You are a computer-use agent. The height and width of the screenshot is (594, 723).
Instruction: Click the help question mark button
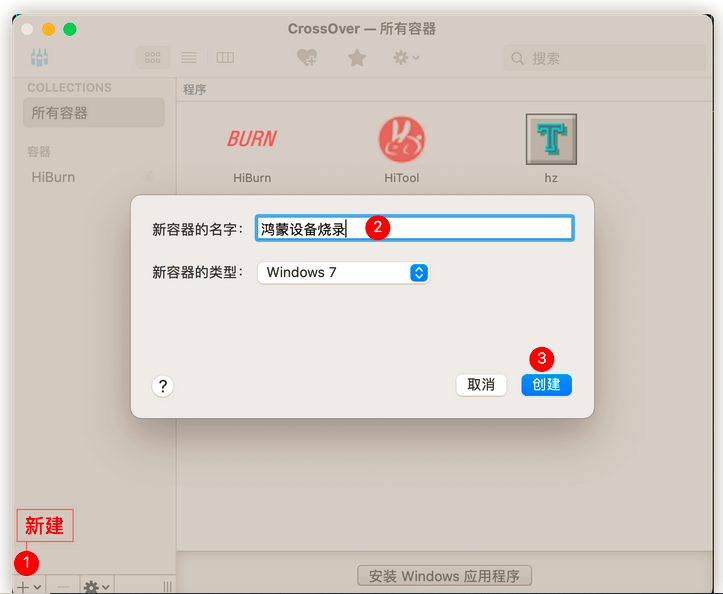(163, 386)
